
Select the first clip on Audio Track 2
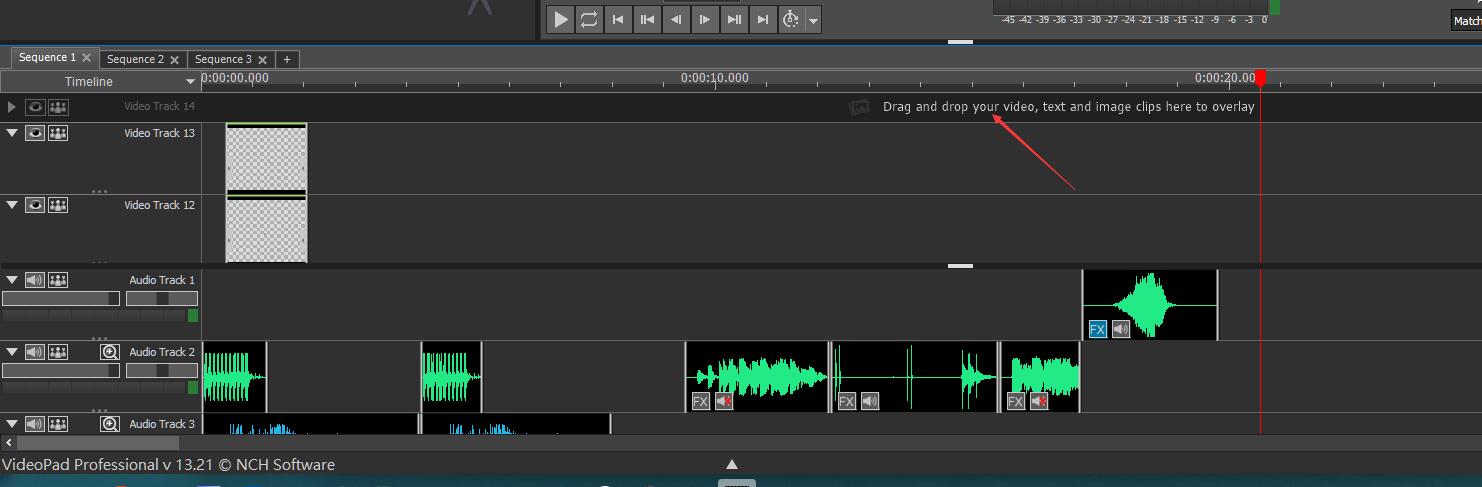(x=235, y=376)
